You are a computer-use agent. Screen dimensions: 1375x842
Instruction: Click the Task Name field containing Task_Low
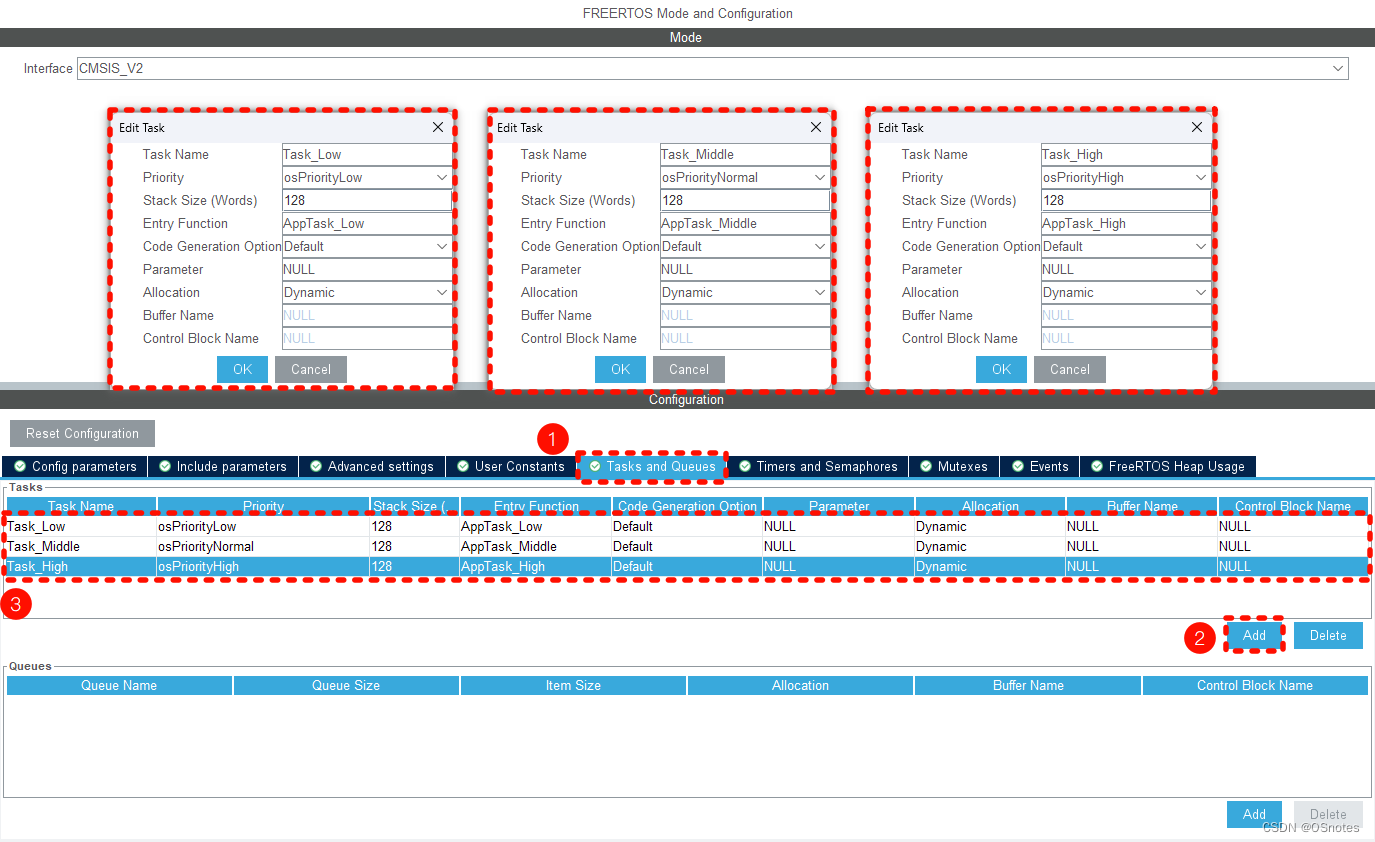[x=367, y=154]
